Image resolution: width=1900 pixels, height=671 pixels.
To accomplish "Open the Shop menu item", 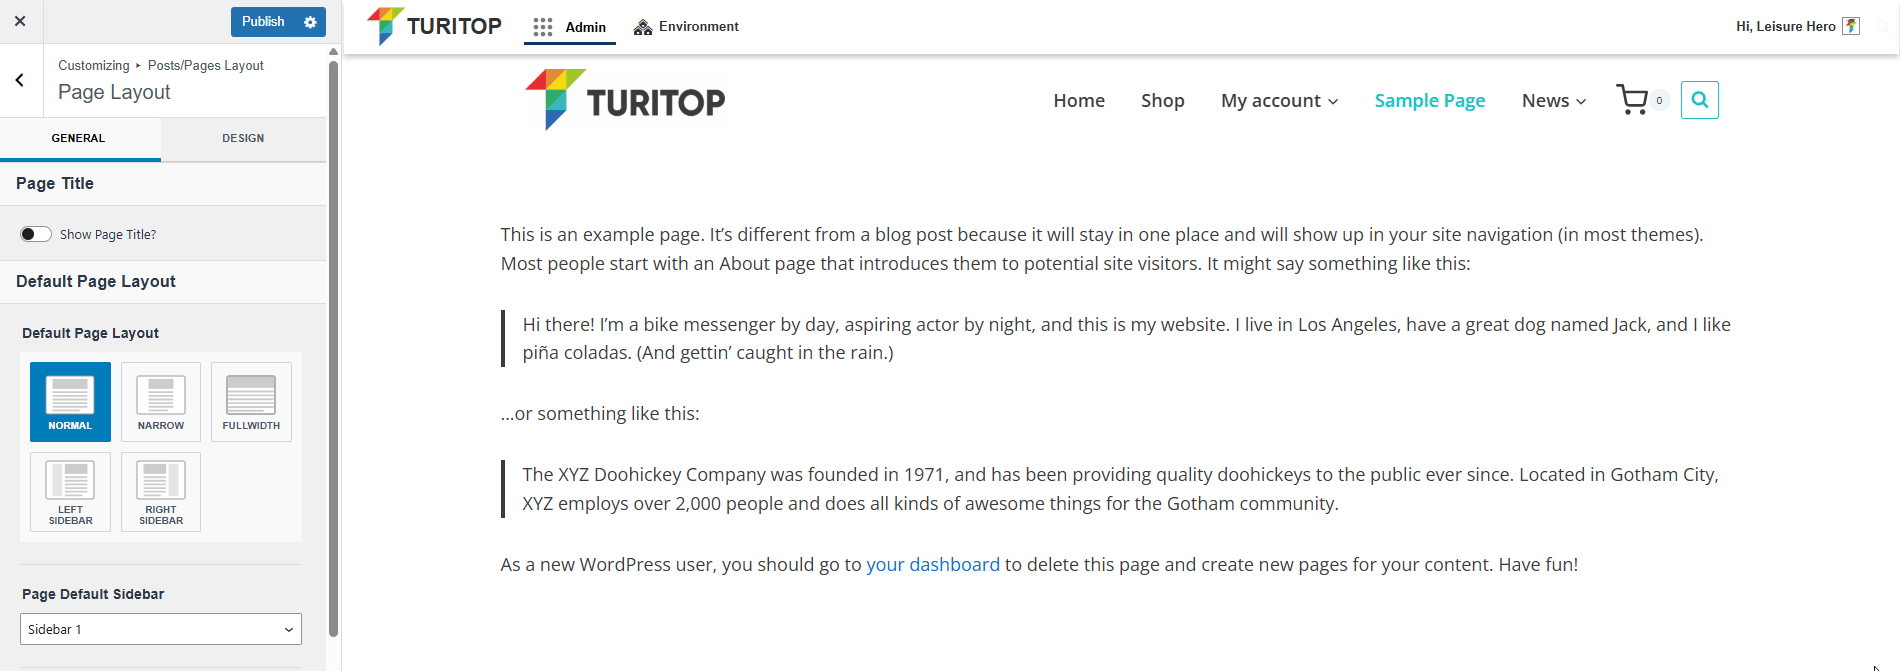I will pos(1162,101).
